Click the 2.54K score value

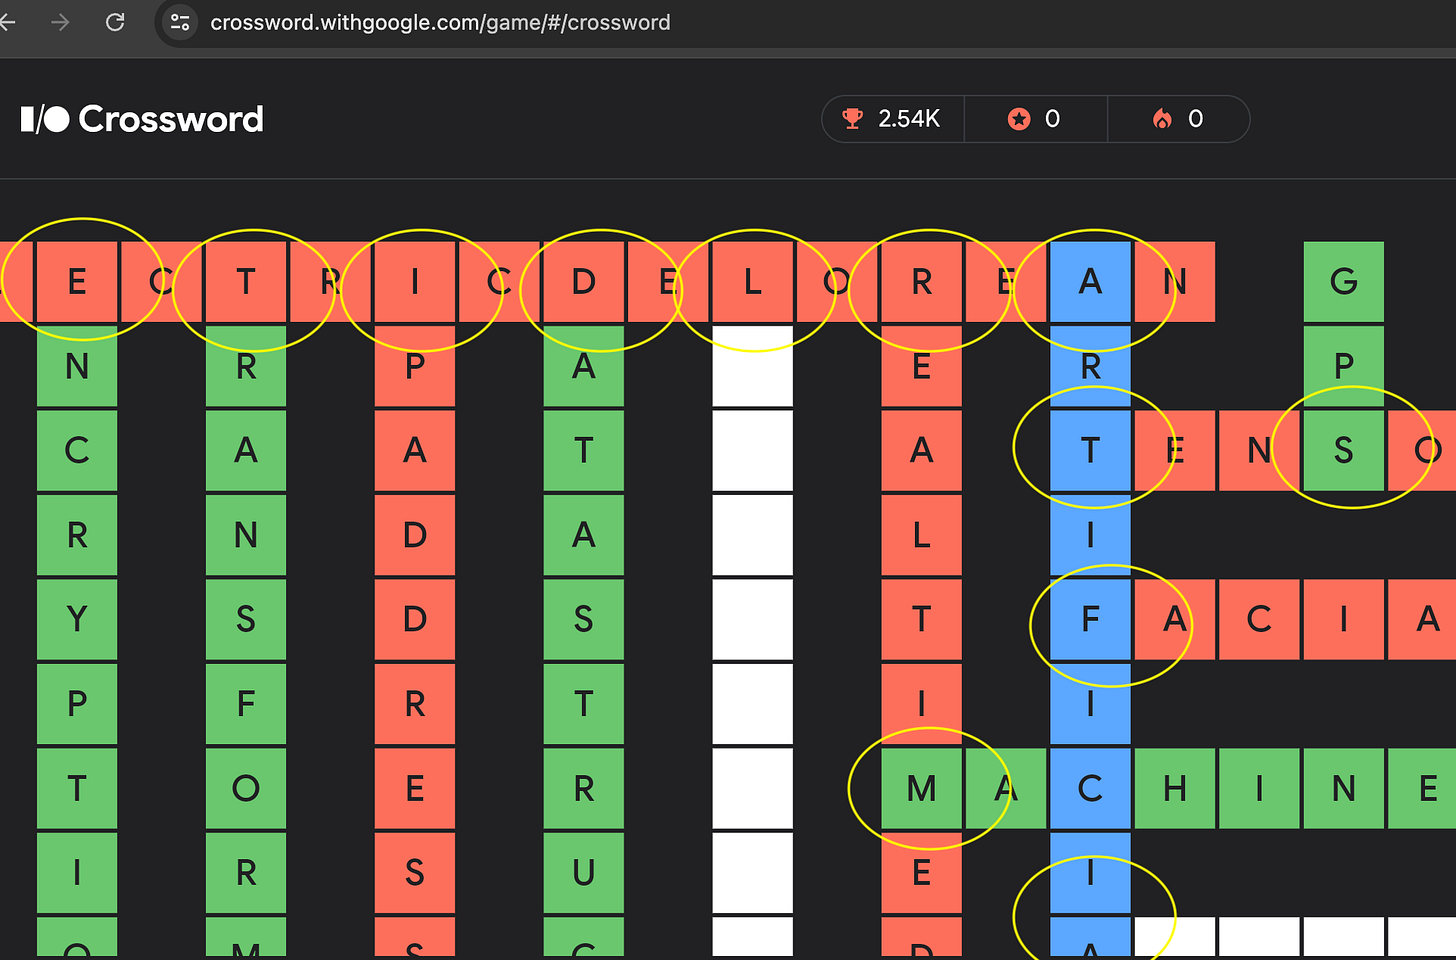(x=908, y=119)
